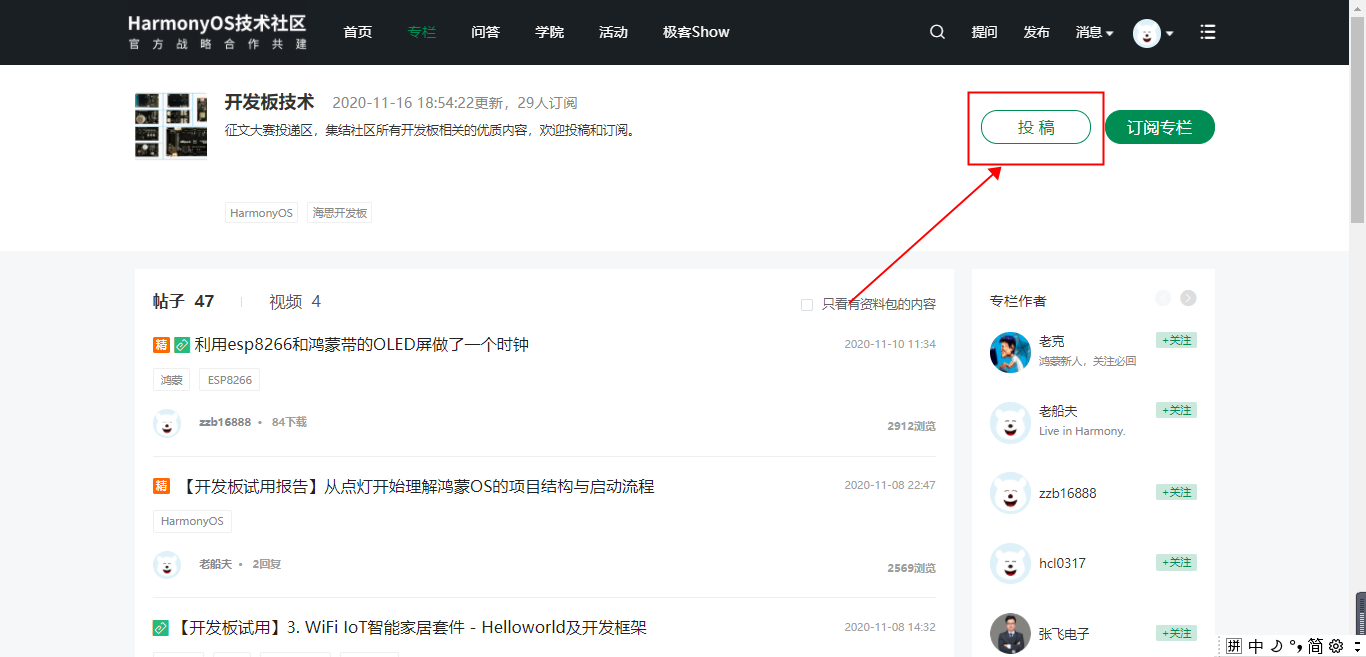The image size is (1366, 657).
Task: Click zzb16888's avatar under the esp8266 post
Action: click(167, 423)
